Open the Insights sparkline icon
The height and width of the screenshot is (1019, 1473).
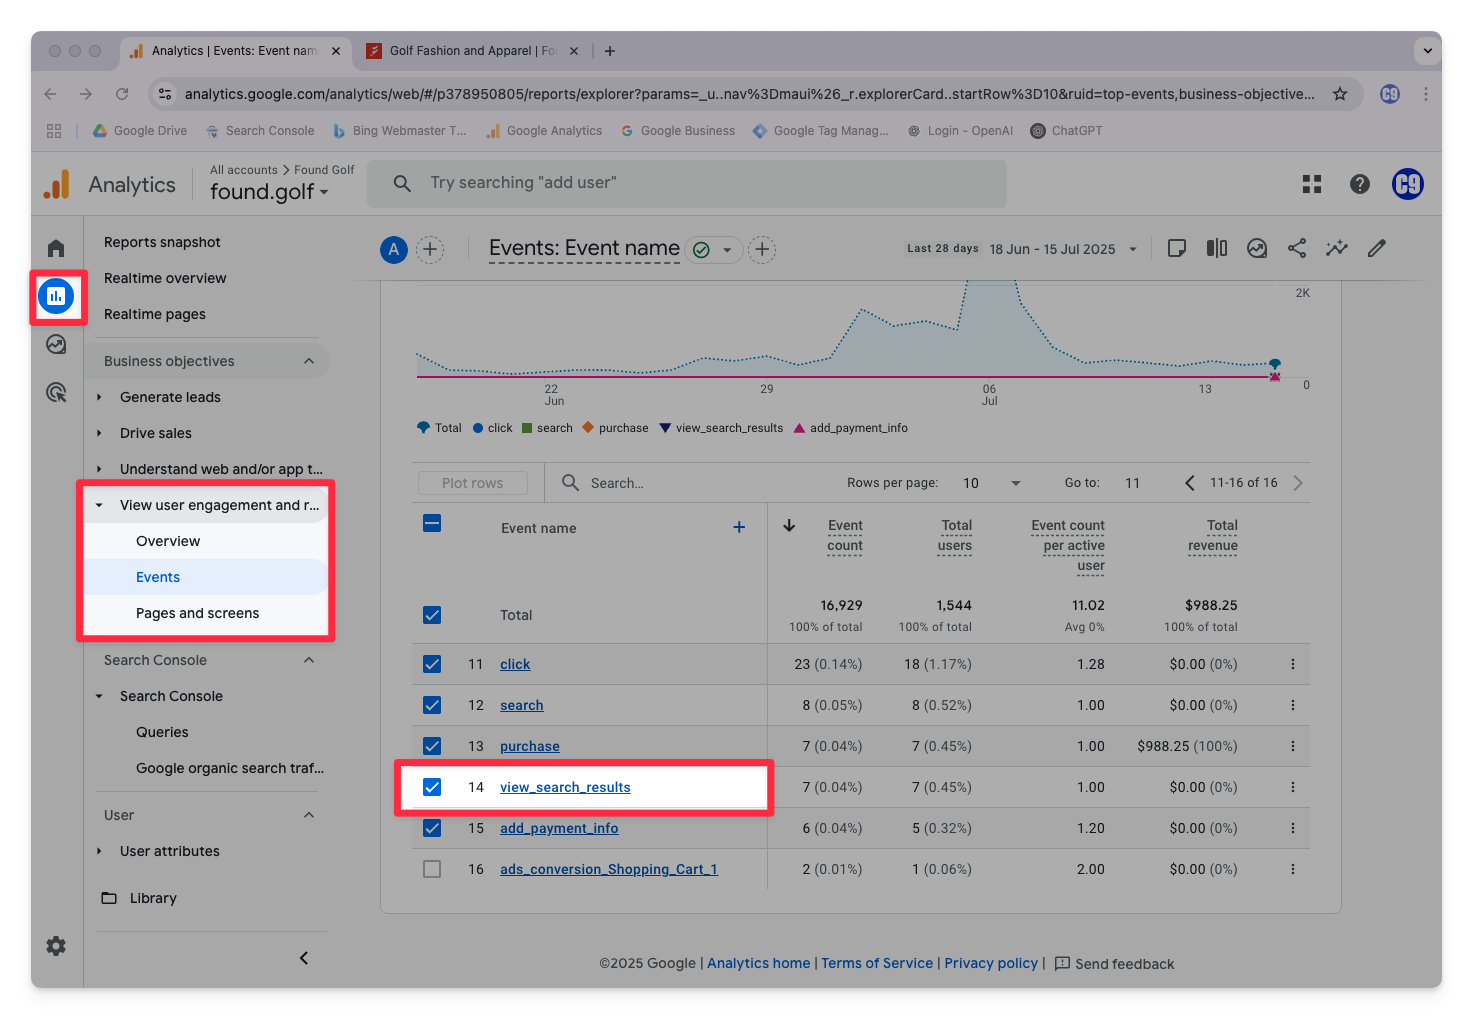(1337, 249)
